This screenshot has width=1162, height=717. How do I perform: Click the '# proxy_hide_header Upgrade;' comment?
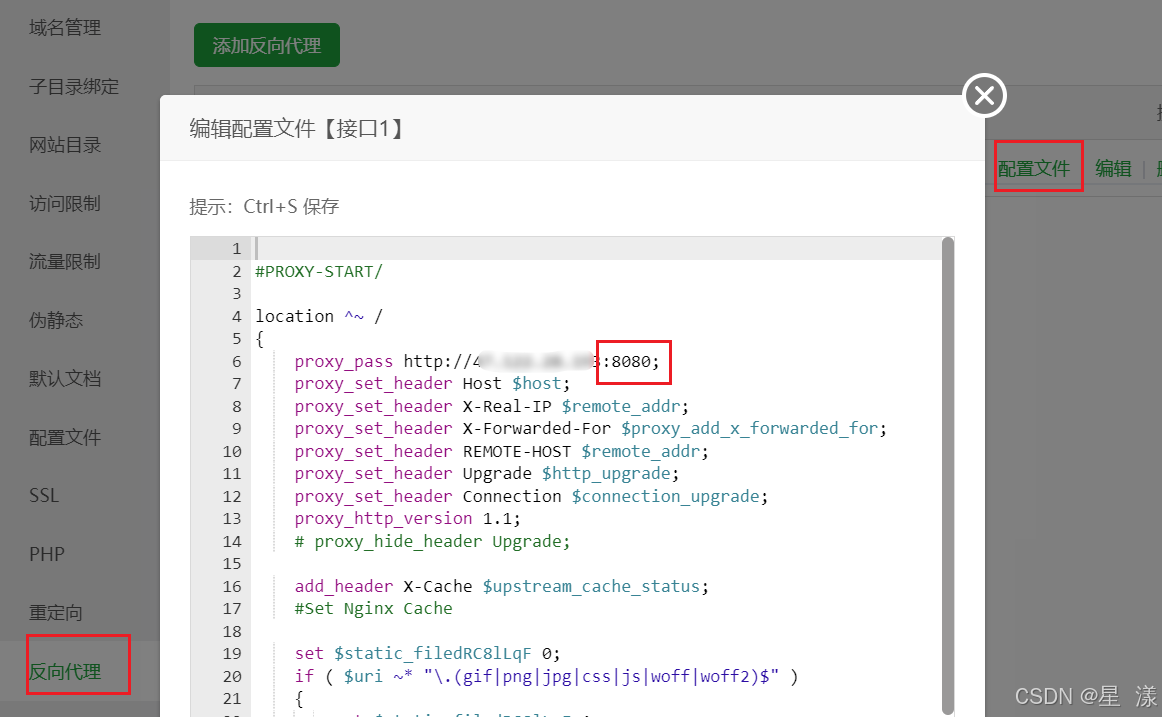(432, 541)
